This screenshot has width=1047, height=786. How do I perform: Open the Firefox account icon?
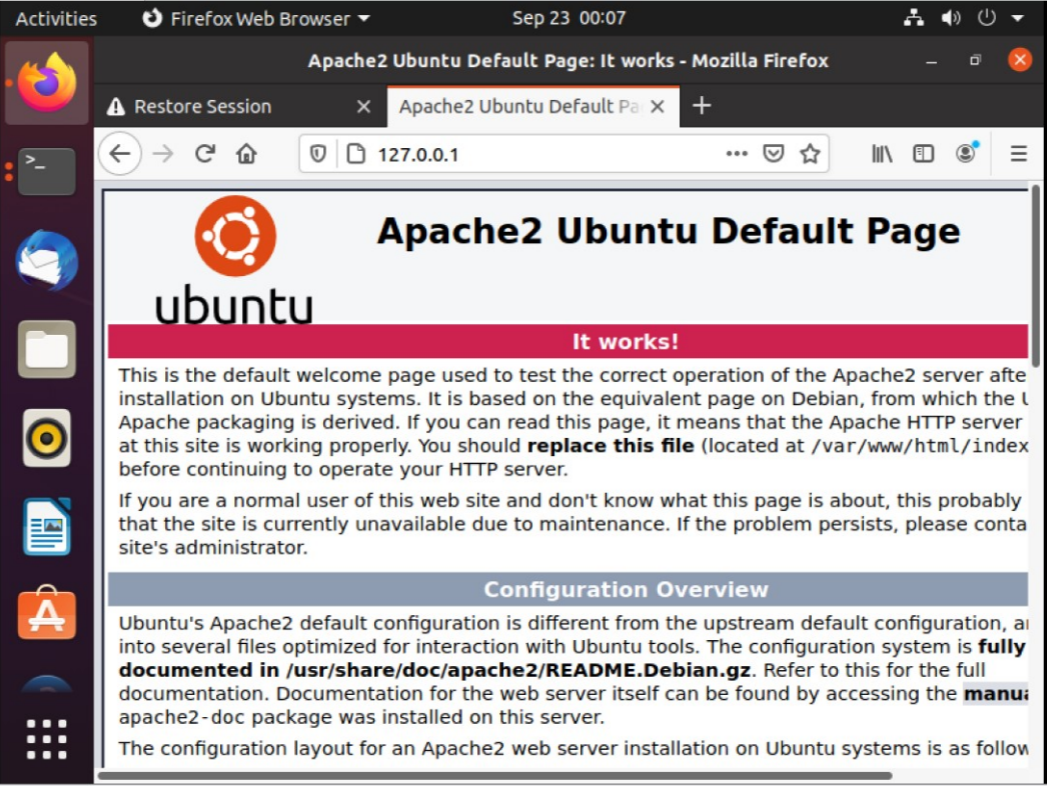pyautogui.click(x=966, y=153)
